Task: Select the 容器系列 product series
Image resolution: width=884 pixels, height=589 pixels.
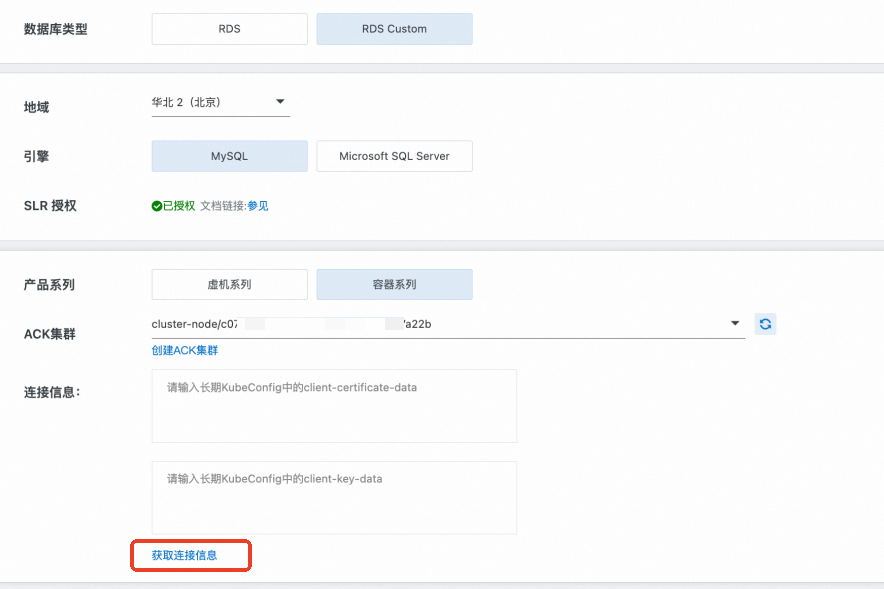Action: tap(394, 284)
